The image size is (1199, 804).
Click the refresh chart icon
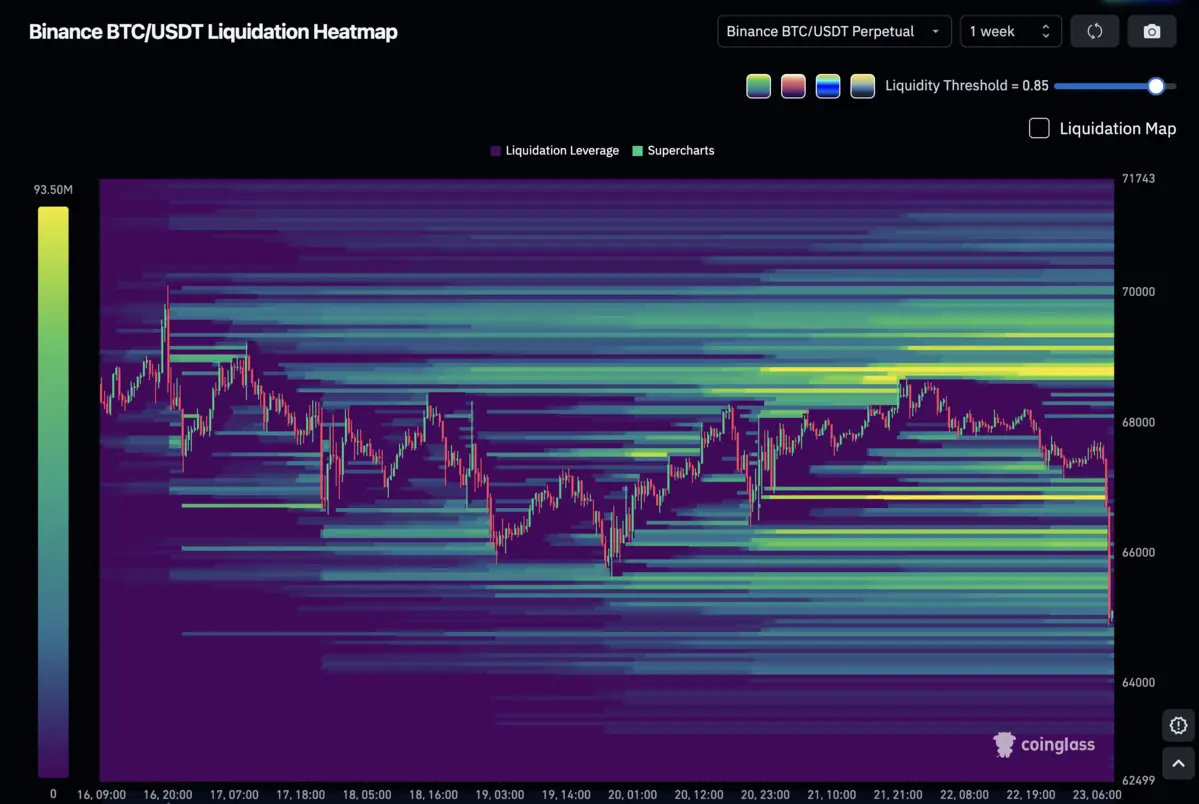pyautogui.click(x=1094, y=31)
